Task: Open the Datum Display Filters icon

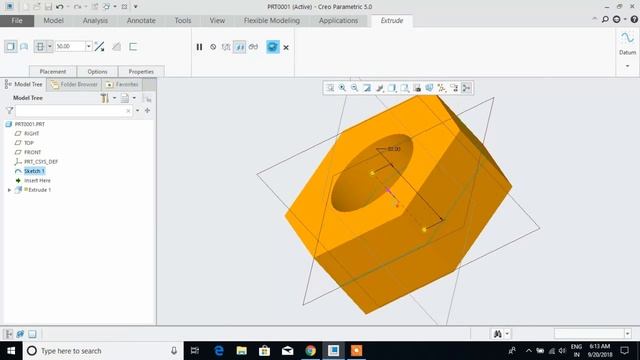Action: click(442, 88)
